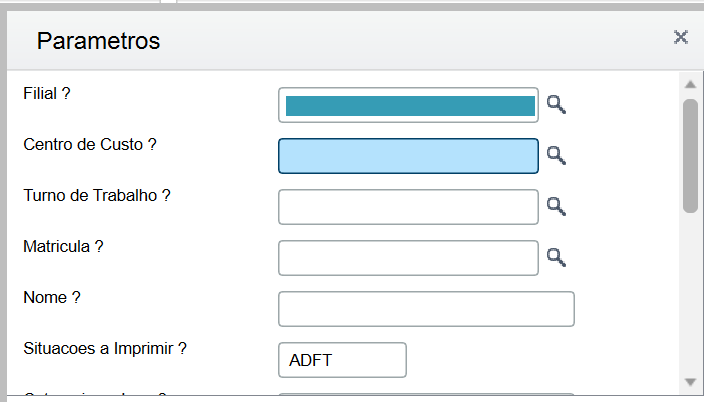
Task: Focus the Matricula input box
Action: [x=408, y=258]
